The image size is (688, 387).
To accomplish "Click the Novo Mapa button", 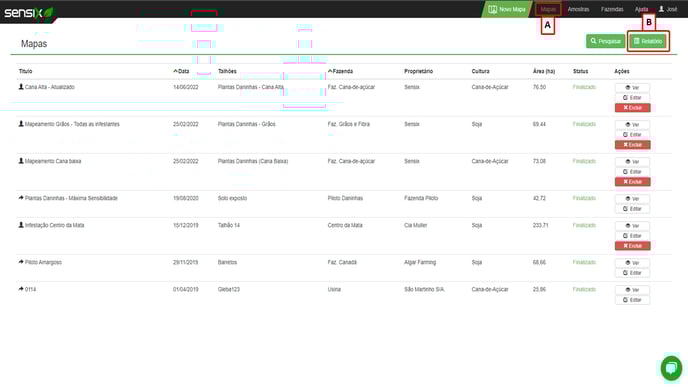I will click(x=507, y=9).
